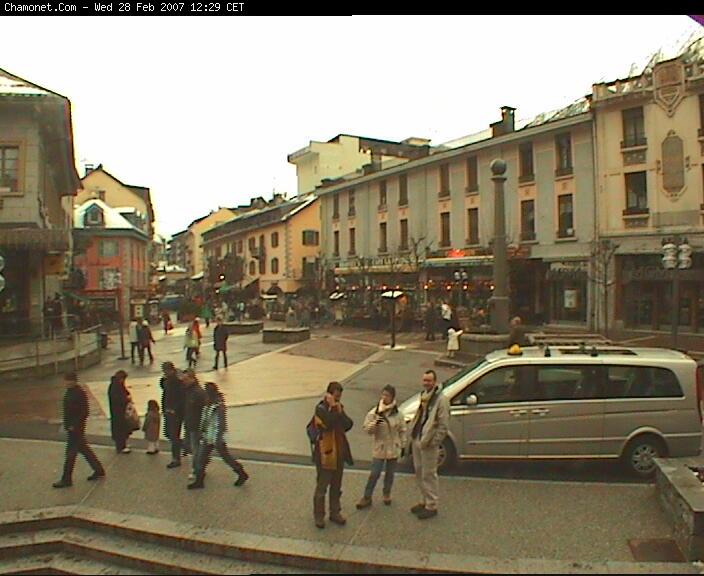Open the webcam image of the town square
Viewport: 704px width, 576px height.
coord(352,295)
